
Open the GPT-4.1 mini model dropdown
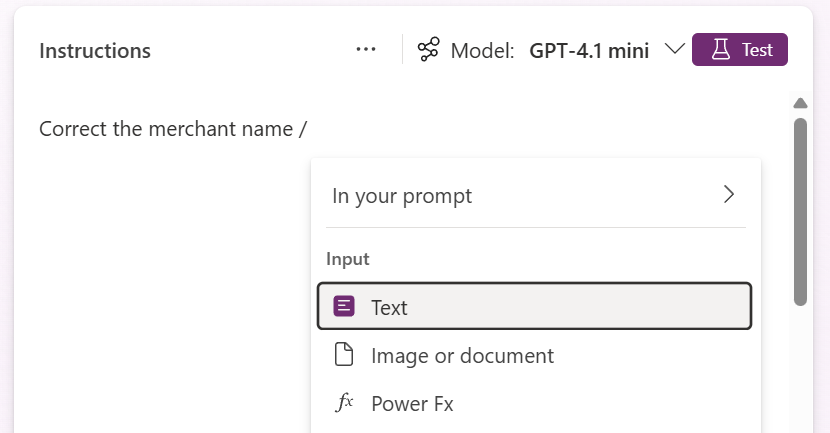point(589,50)
